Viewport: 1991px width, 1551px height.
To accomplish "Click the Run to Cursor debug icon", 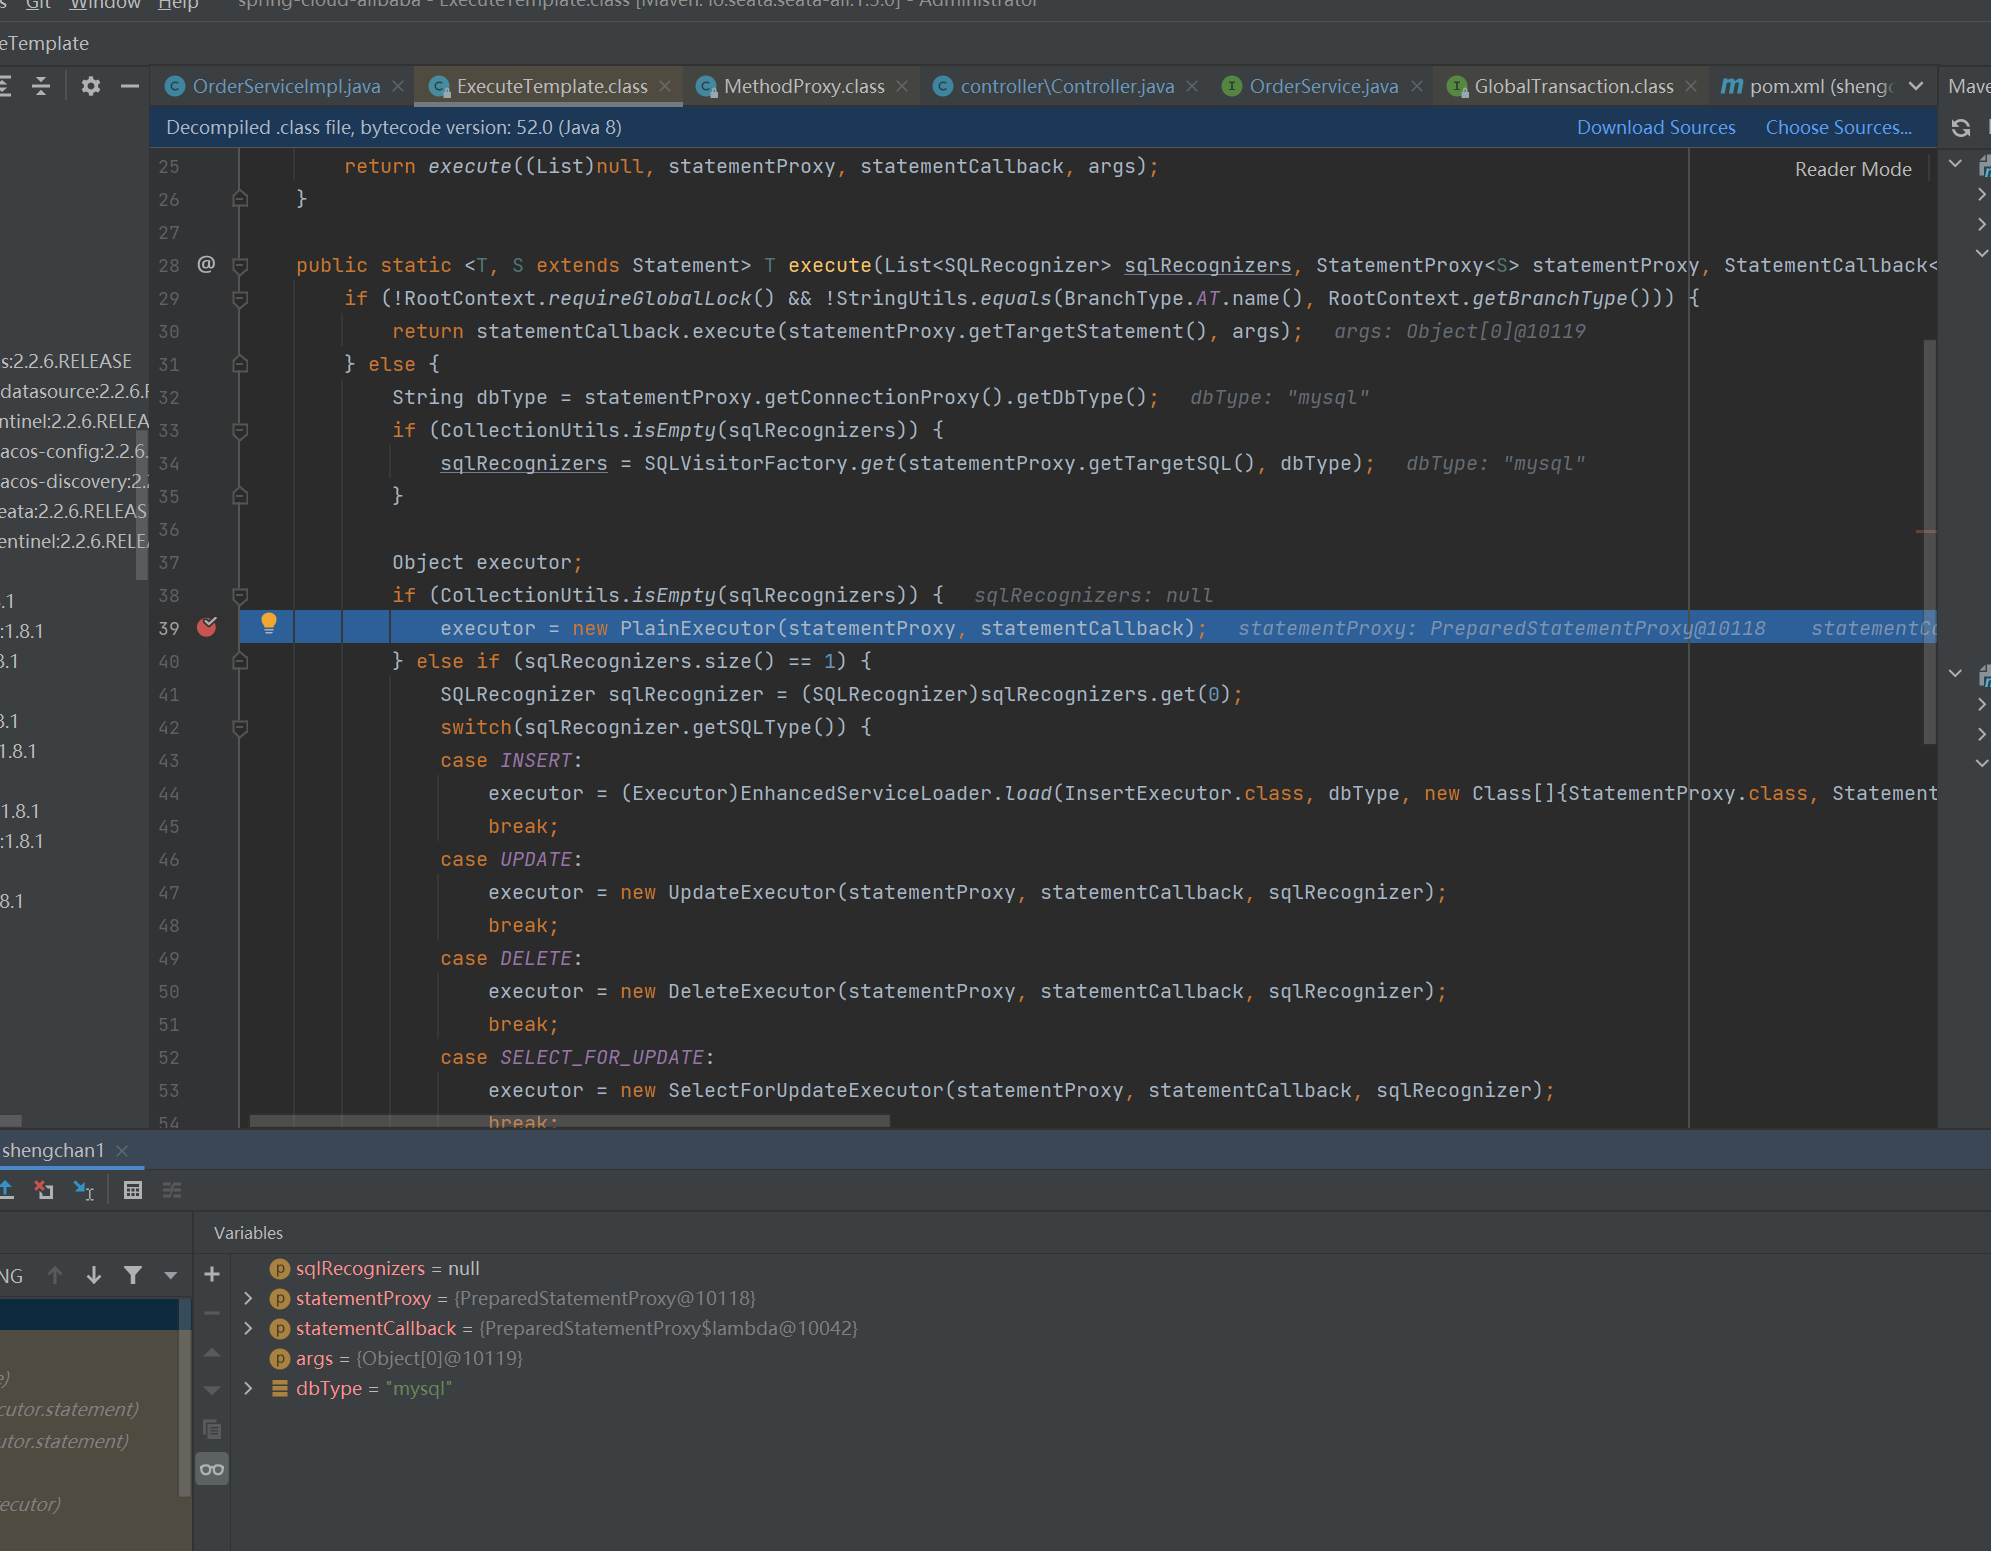I will tap(84, 1190).
